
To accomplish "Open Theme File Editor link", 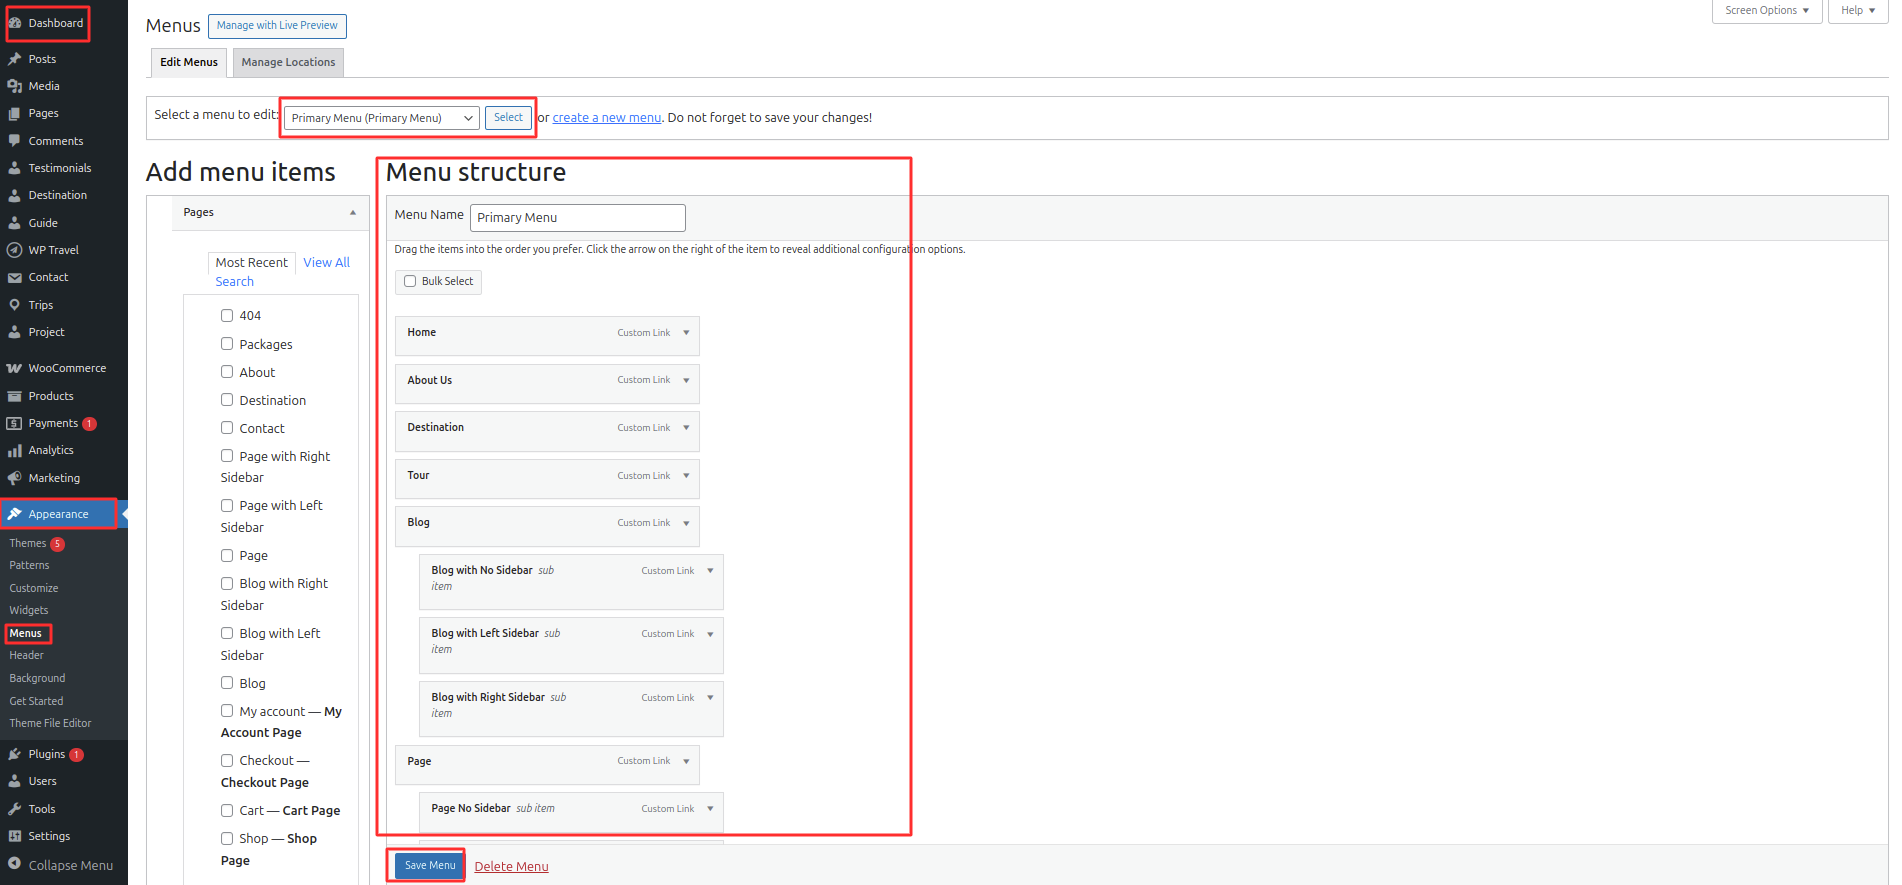I will [50, 723].
